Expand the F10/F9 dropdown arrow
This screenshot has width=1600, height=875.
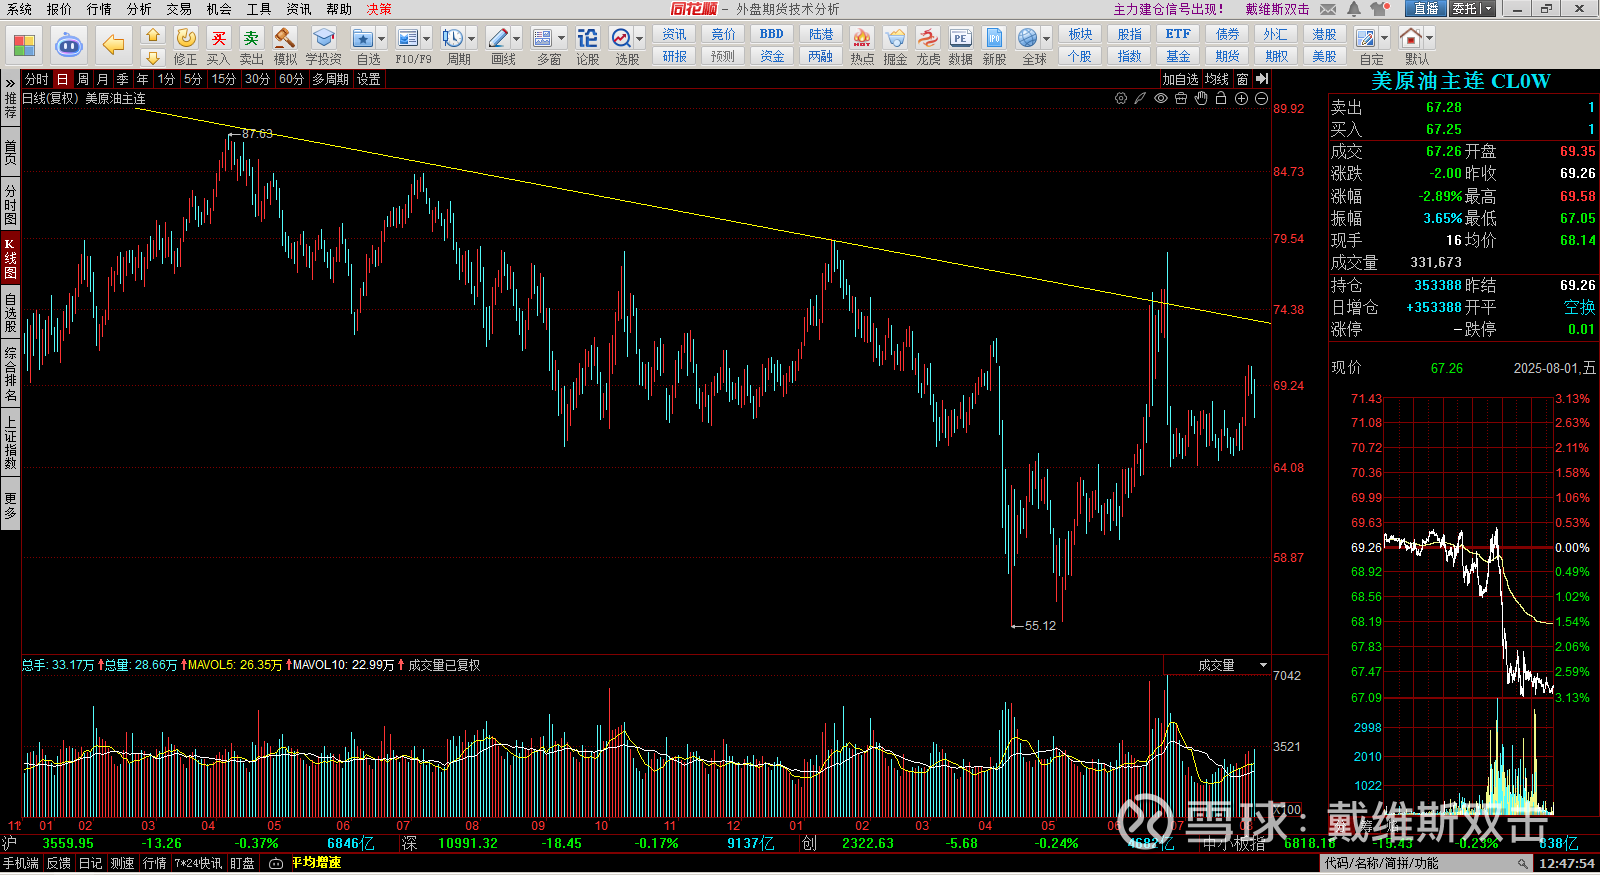427,39
